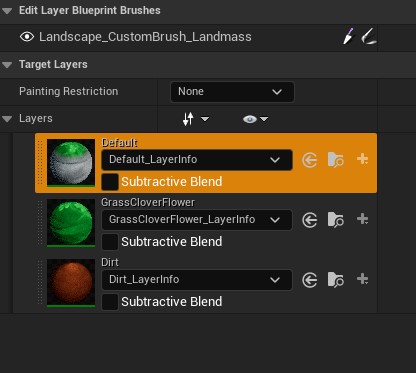
Task: Click the GrassCloverFlower layer name
Action: click(x=148, y=202)
